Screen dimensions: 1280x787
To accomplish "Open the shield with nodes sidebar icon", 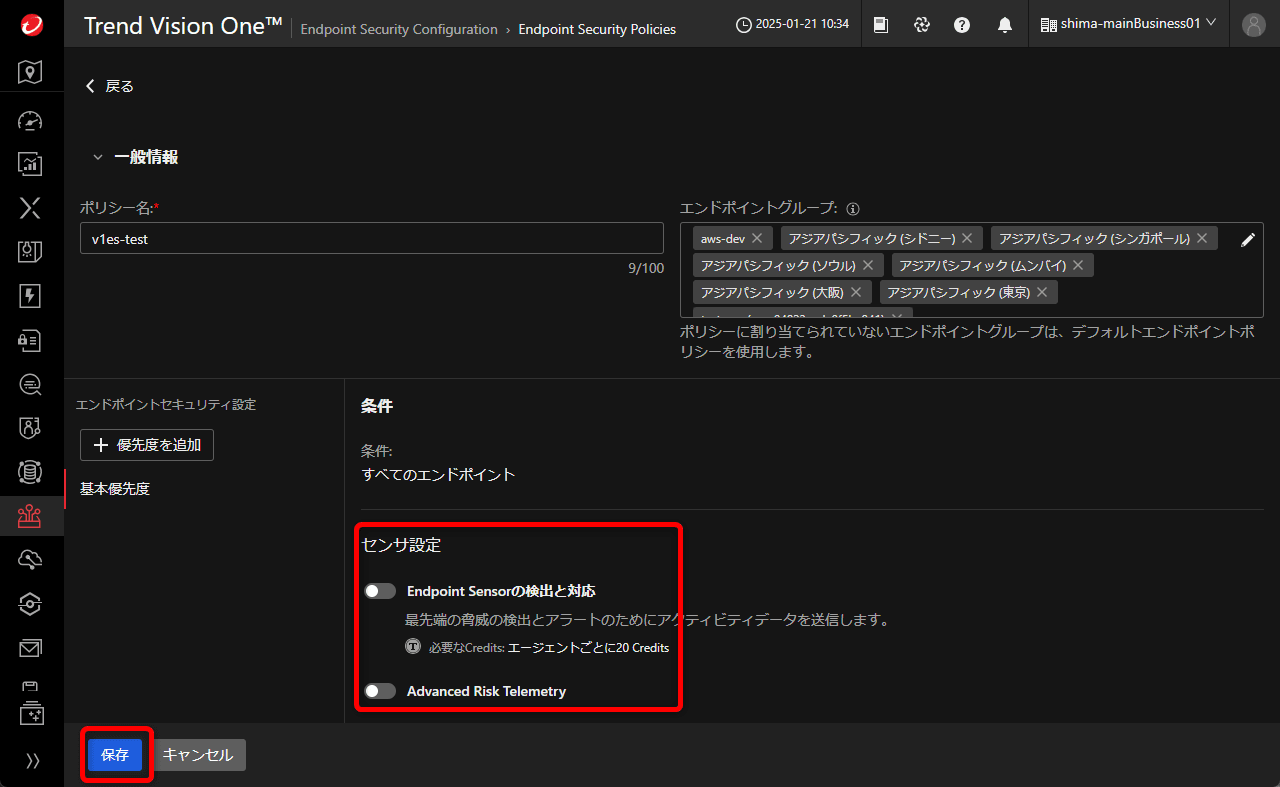I will tap(31, 428).
